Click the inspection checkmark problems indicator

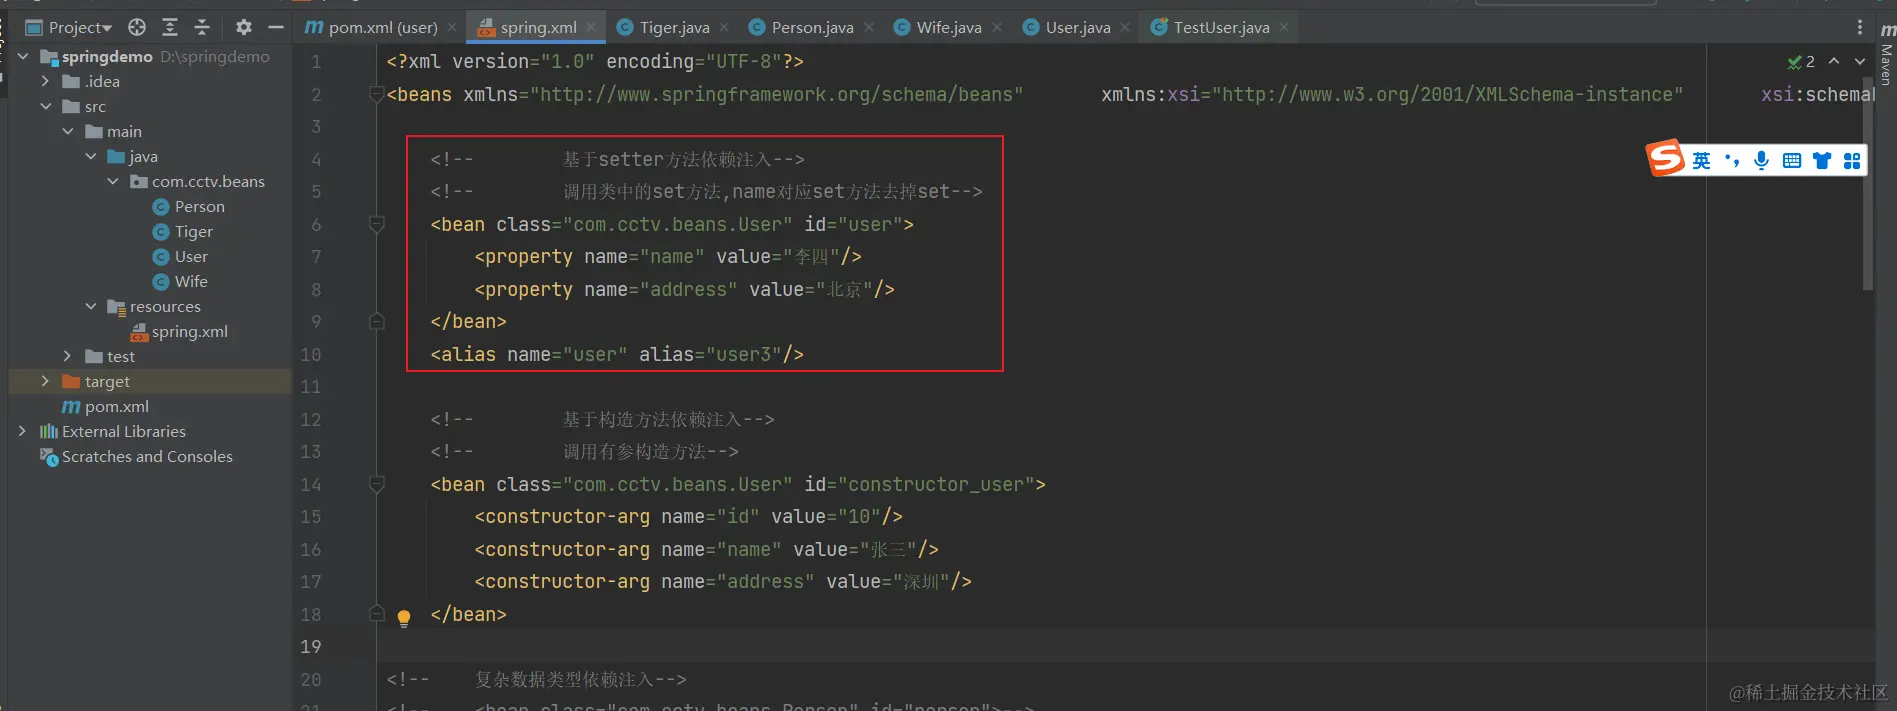click(x=1801, y=61)
